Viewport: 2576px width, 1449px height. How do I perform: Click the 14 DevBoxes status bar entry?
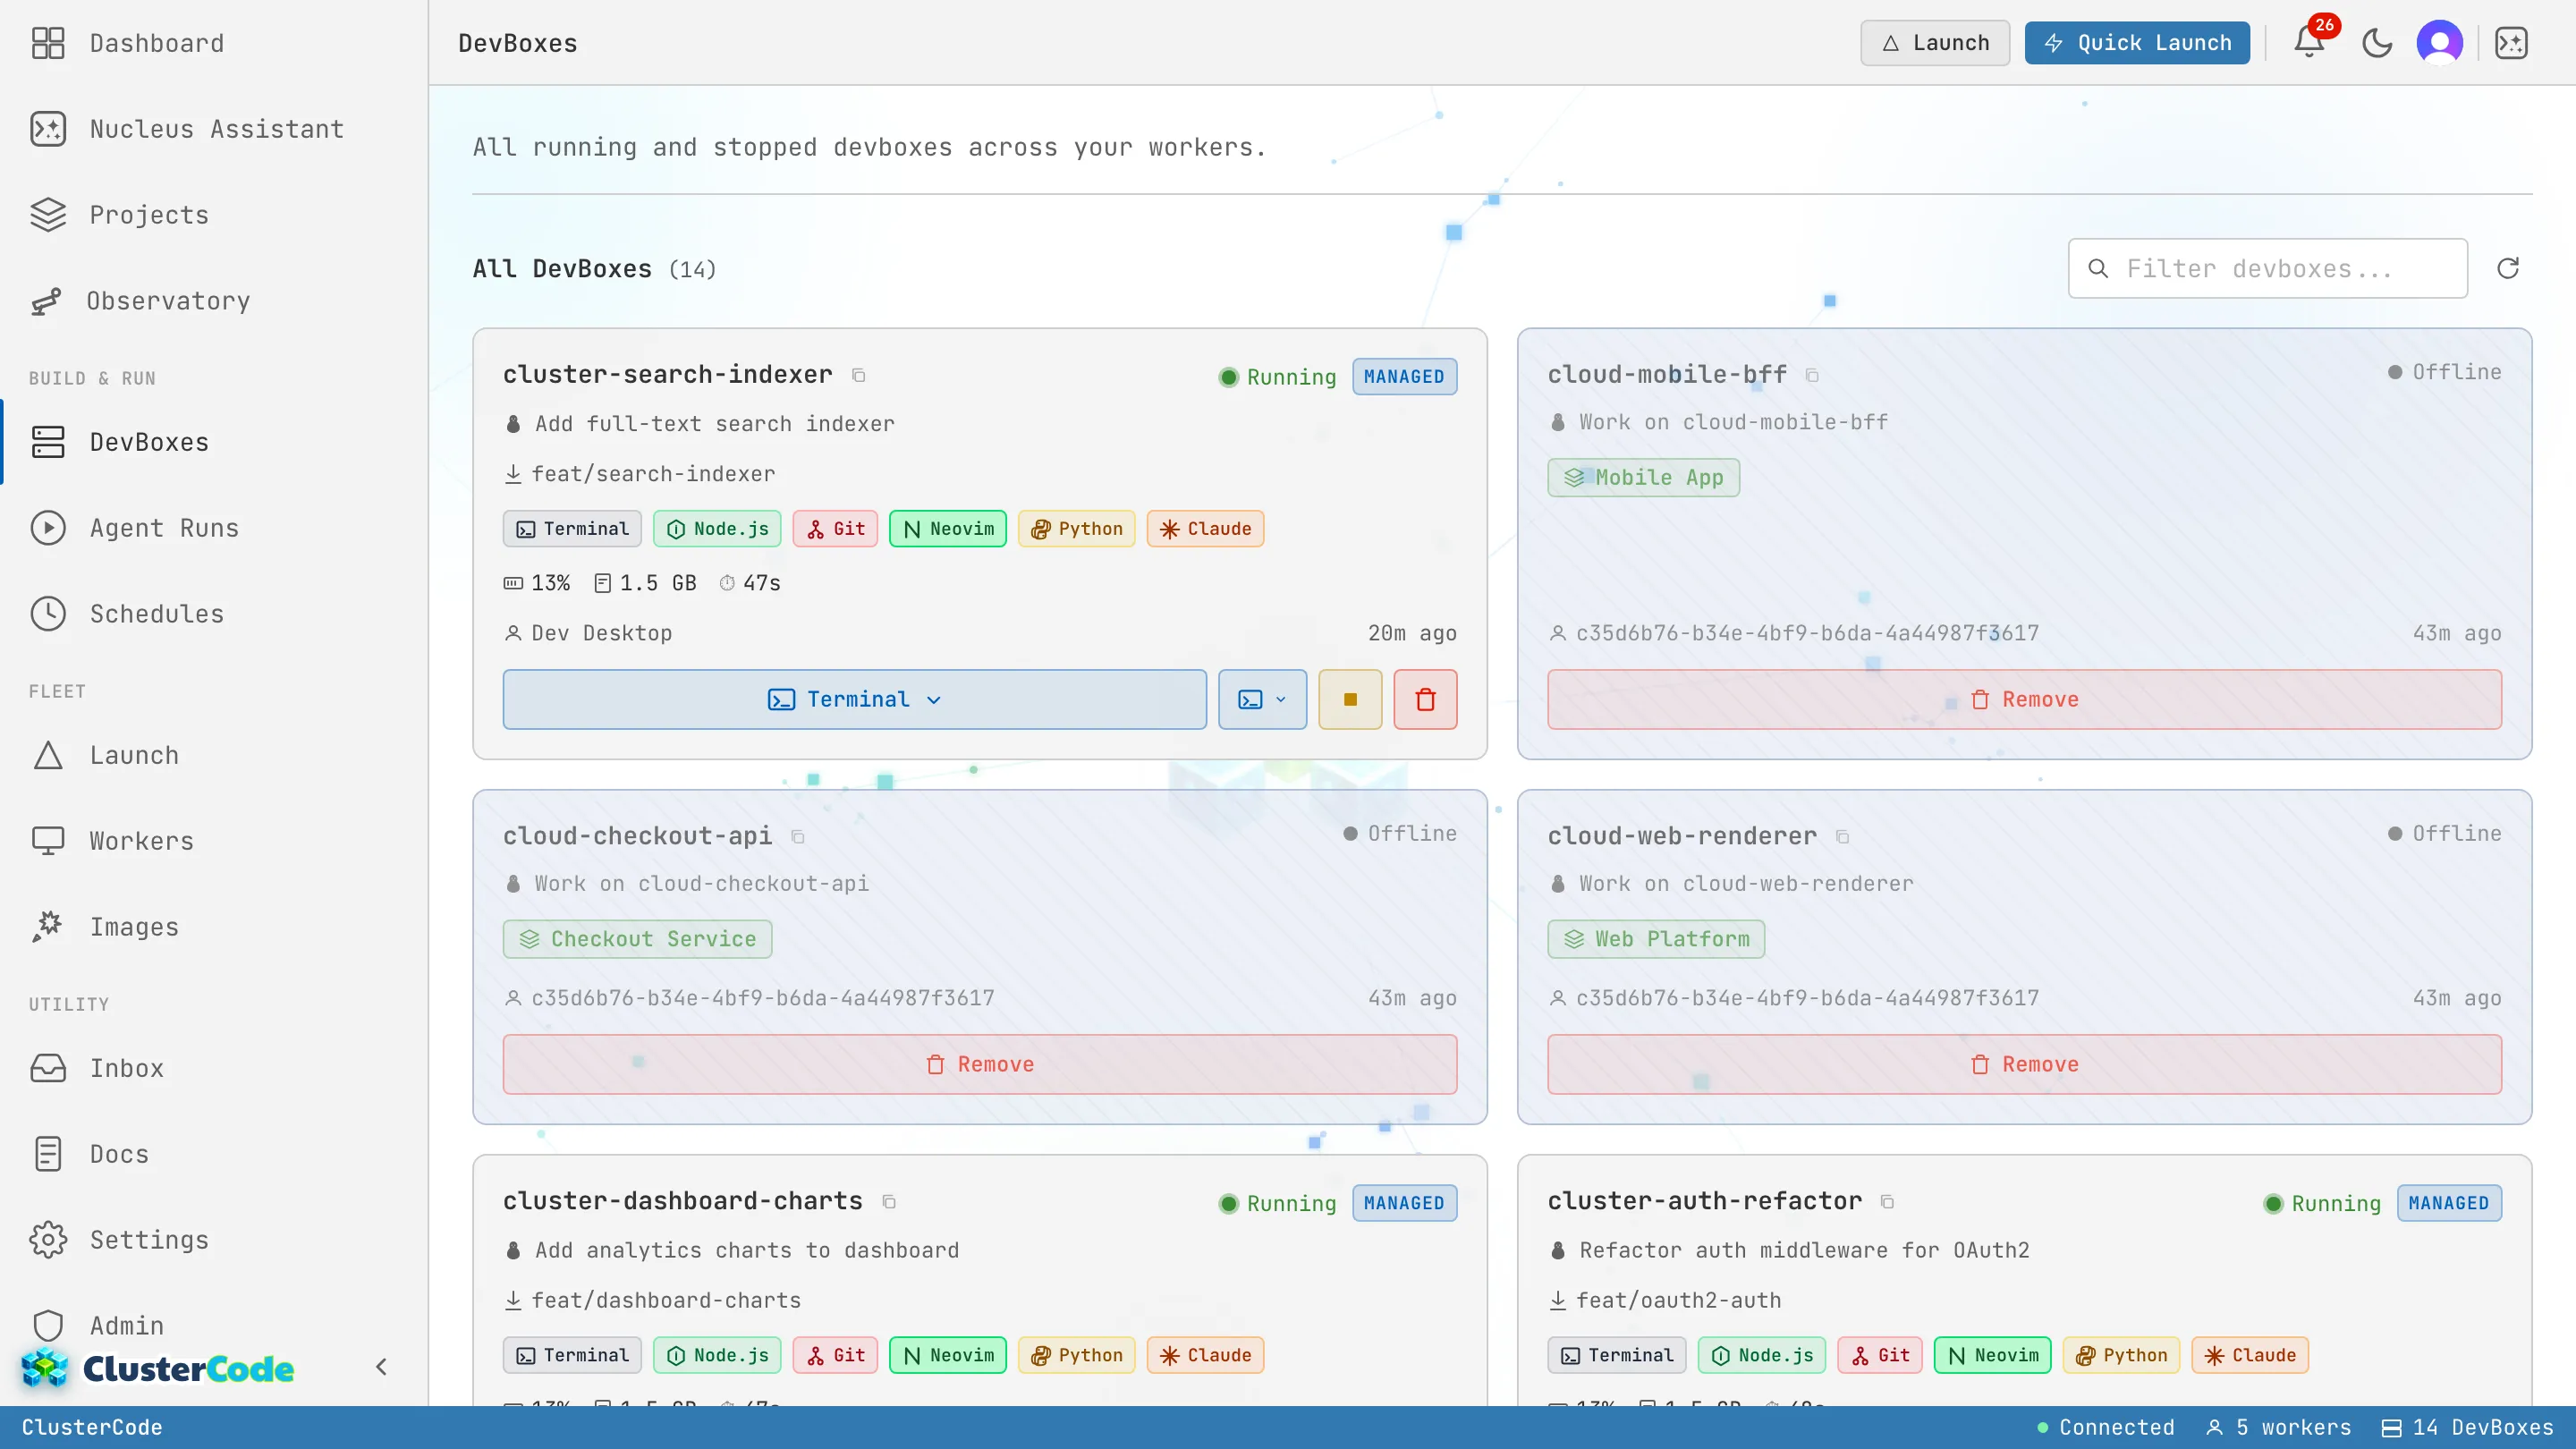[2467, 1427]
